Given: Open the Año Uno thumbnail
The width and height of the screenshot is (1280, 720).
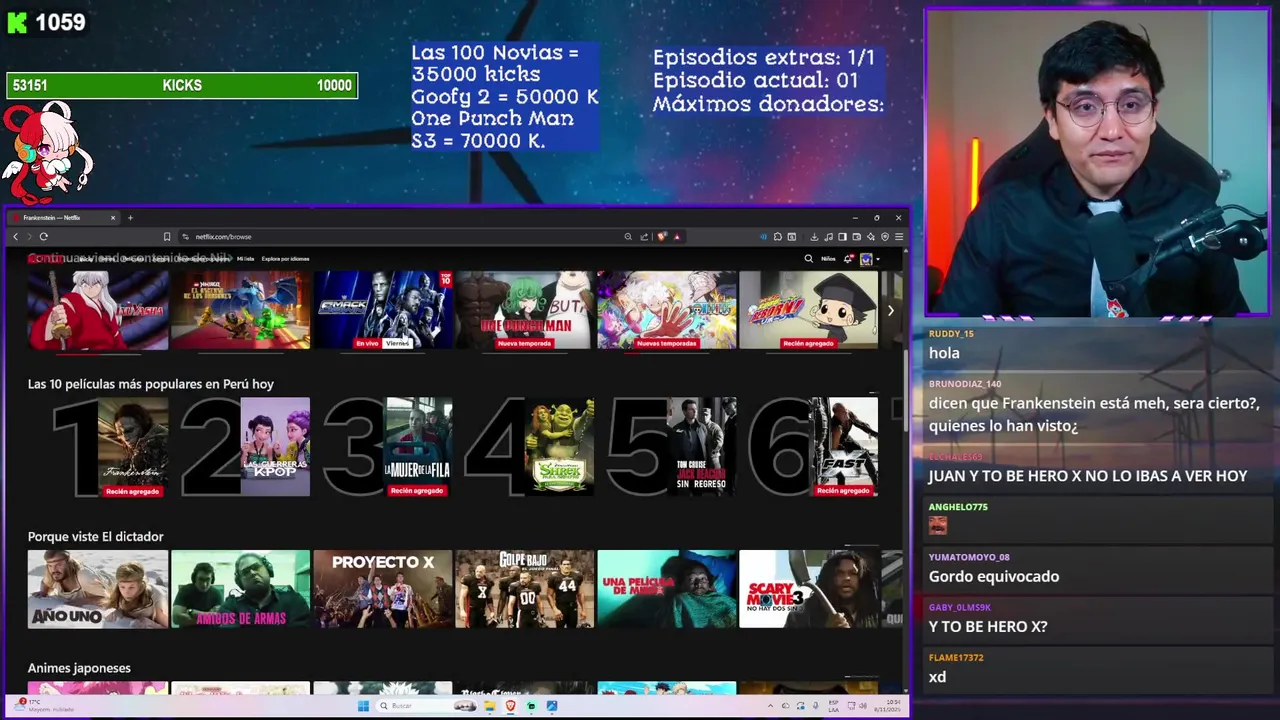Looking at the screenshot, I should (x=98, y=589).
